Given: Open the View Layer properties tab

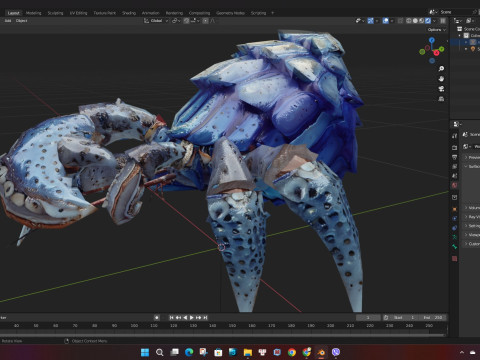Looking at the screenshot, I should 454,166.
